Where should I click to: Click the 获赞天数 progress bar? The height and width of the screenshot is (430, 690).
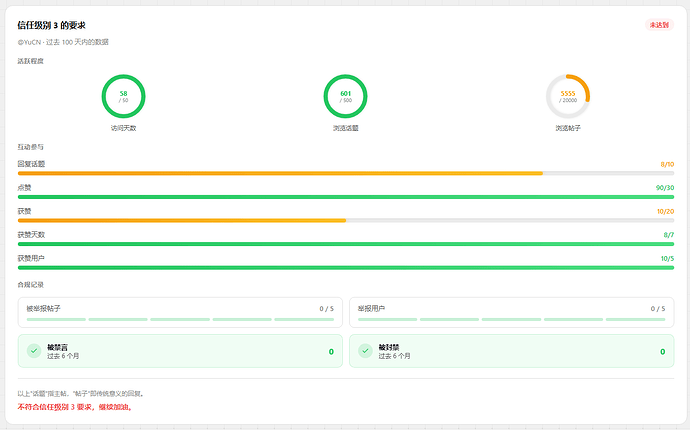coord(345,244)
